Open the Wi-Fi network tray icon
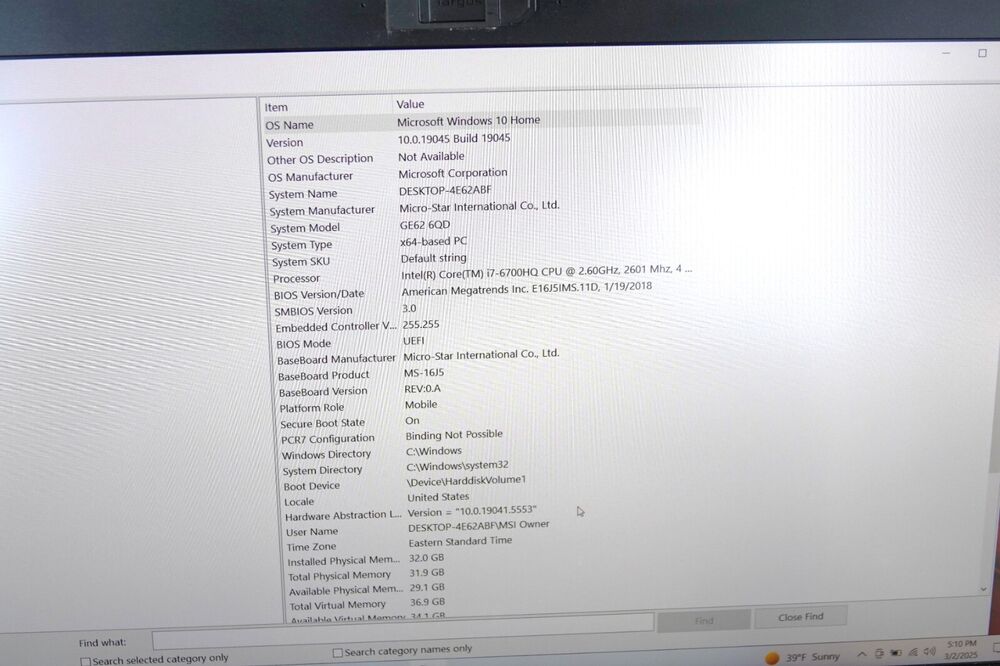 (x=913, y=652)
